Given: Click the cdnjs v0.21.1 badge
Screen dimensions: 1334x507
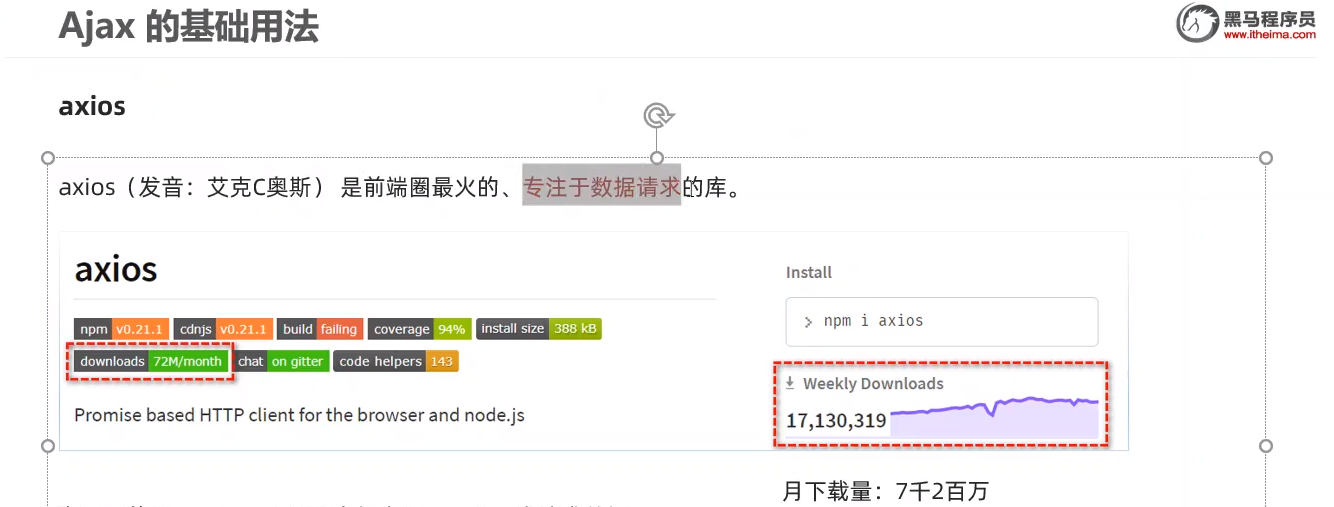Looking at the screenshot, I should pos(222,329).
